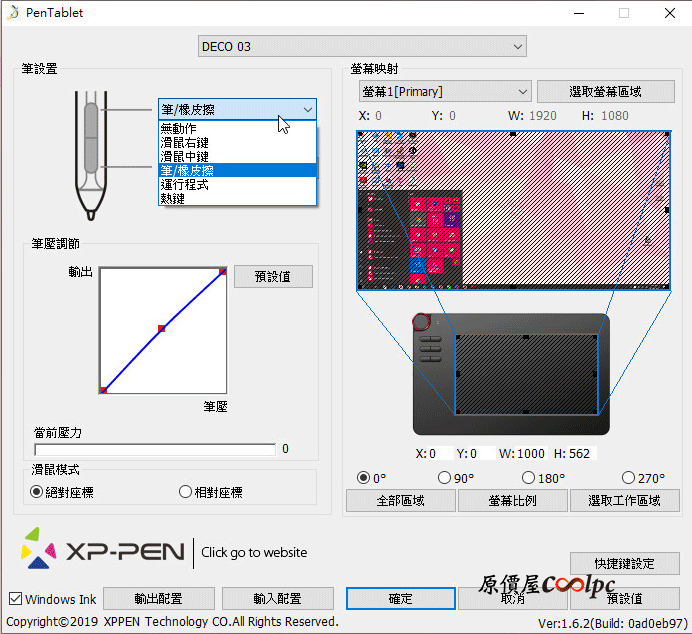Click the 輸入配置 import button
This screenshot has height=634, width=692.
click(278, 599)
